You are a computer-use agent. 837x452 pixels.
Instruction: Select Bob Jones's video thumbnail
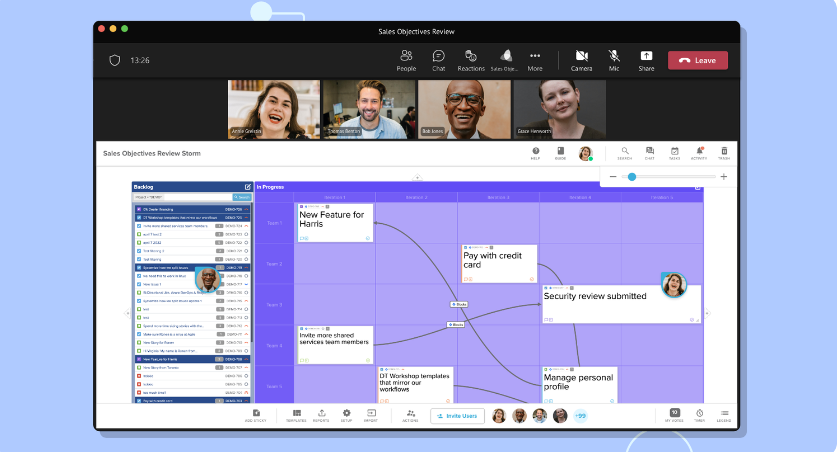click(464, 109)
